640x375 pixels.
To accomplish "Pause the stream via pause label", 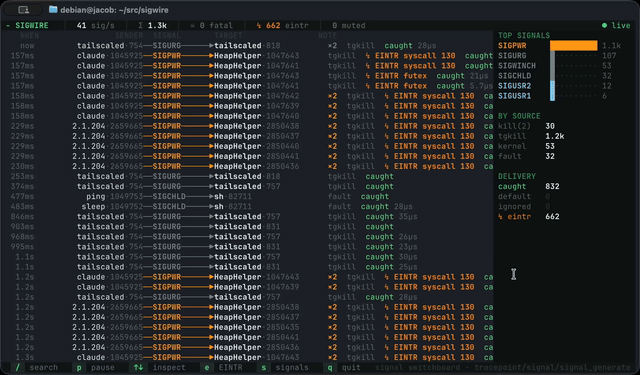I will click(x=102, y=367).
